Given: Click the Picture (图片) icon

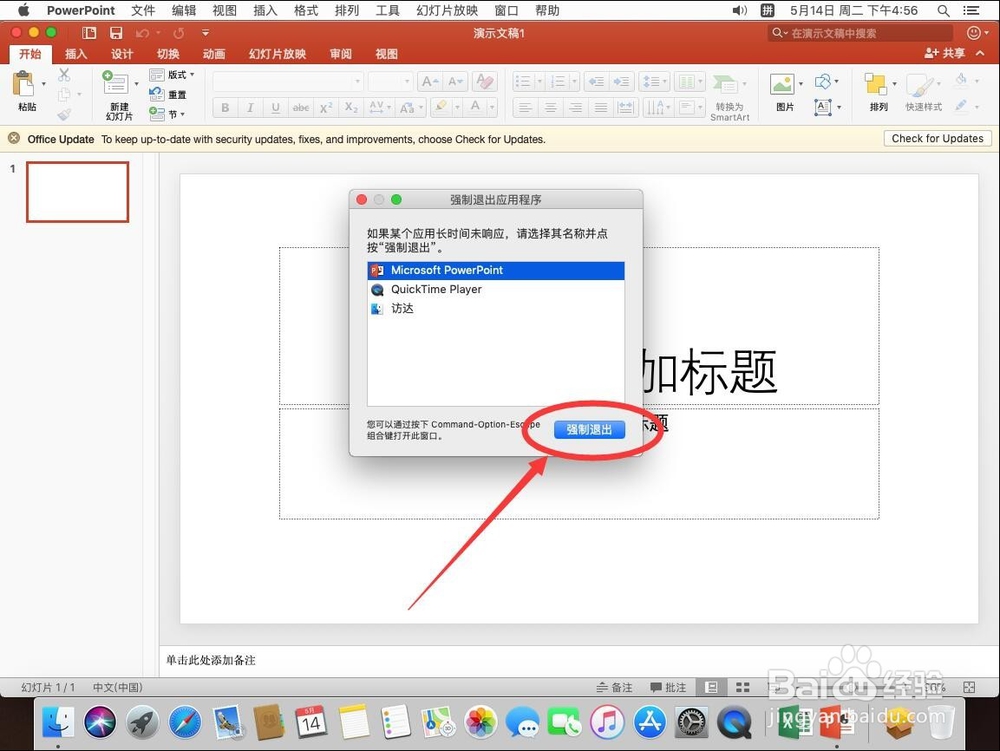Looking at the screenshot, I should 782,84.
